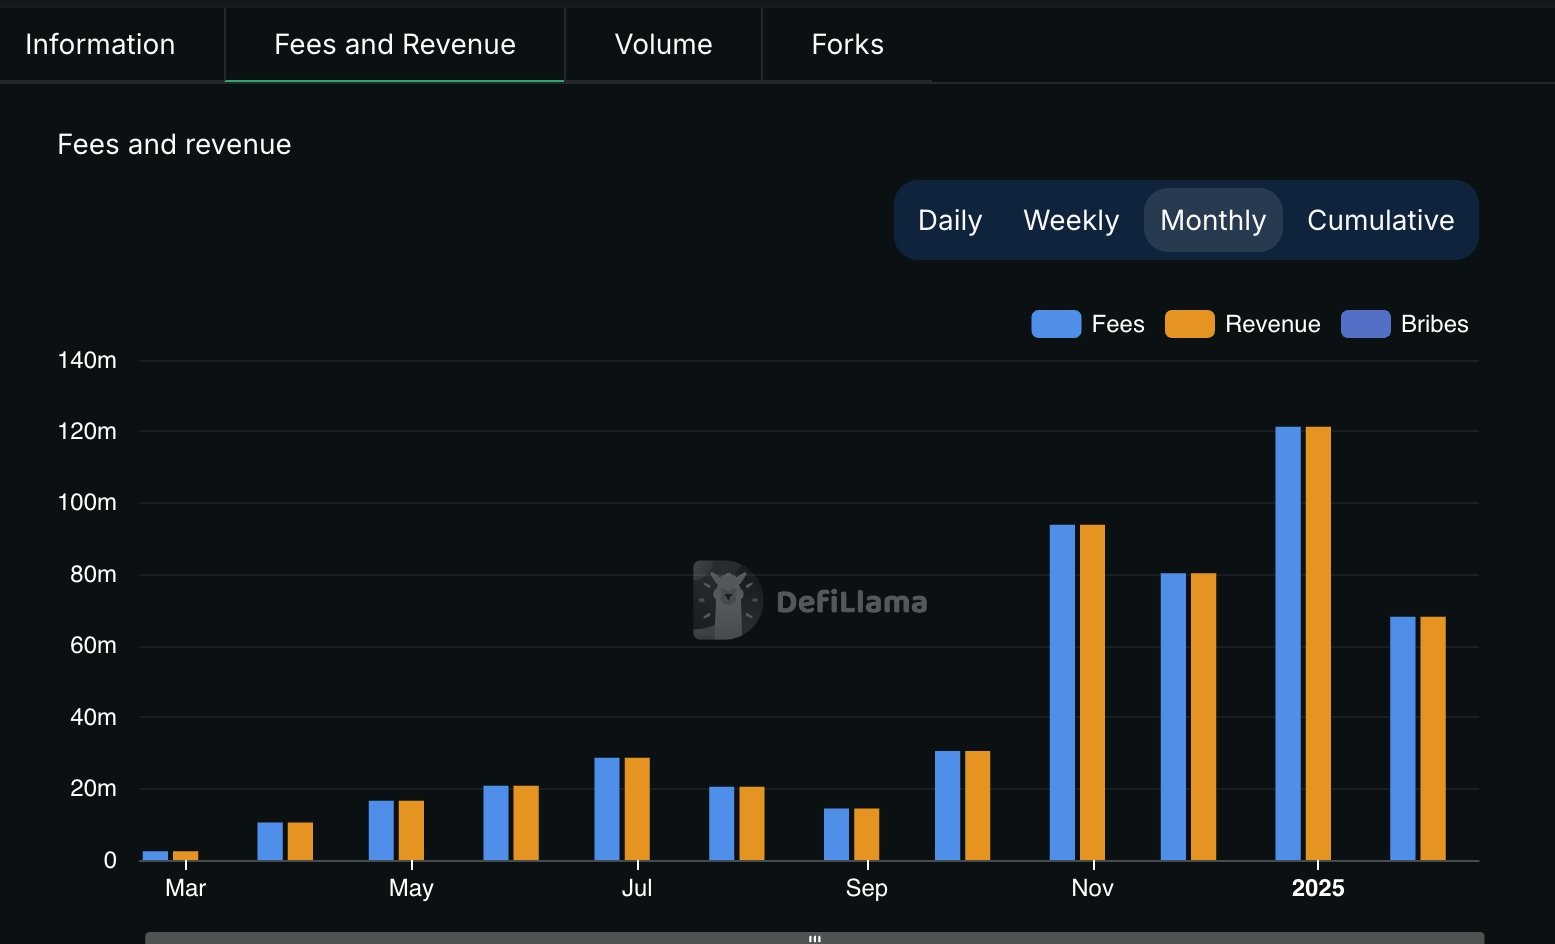Hide the Bribes series via its legend entry
This screenshot has height=944, width=1555.
(1434, 324)
